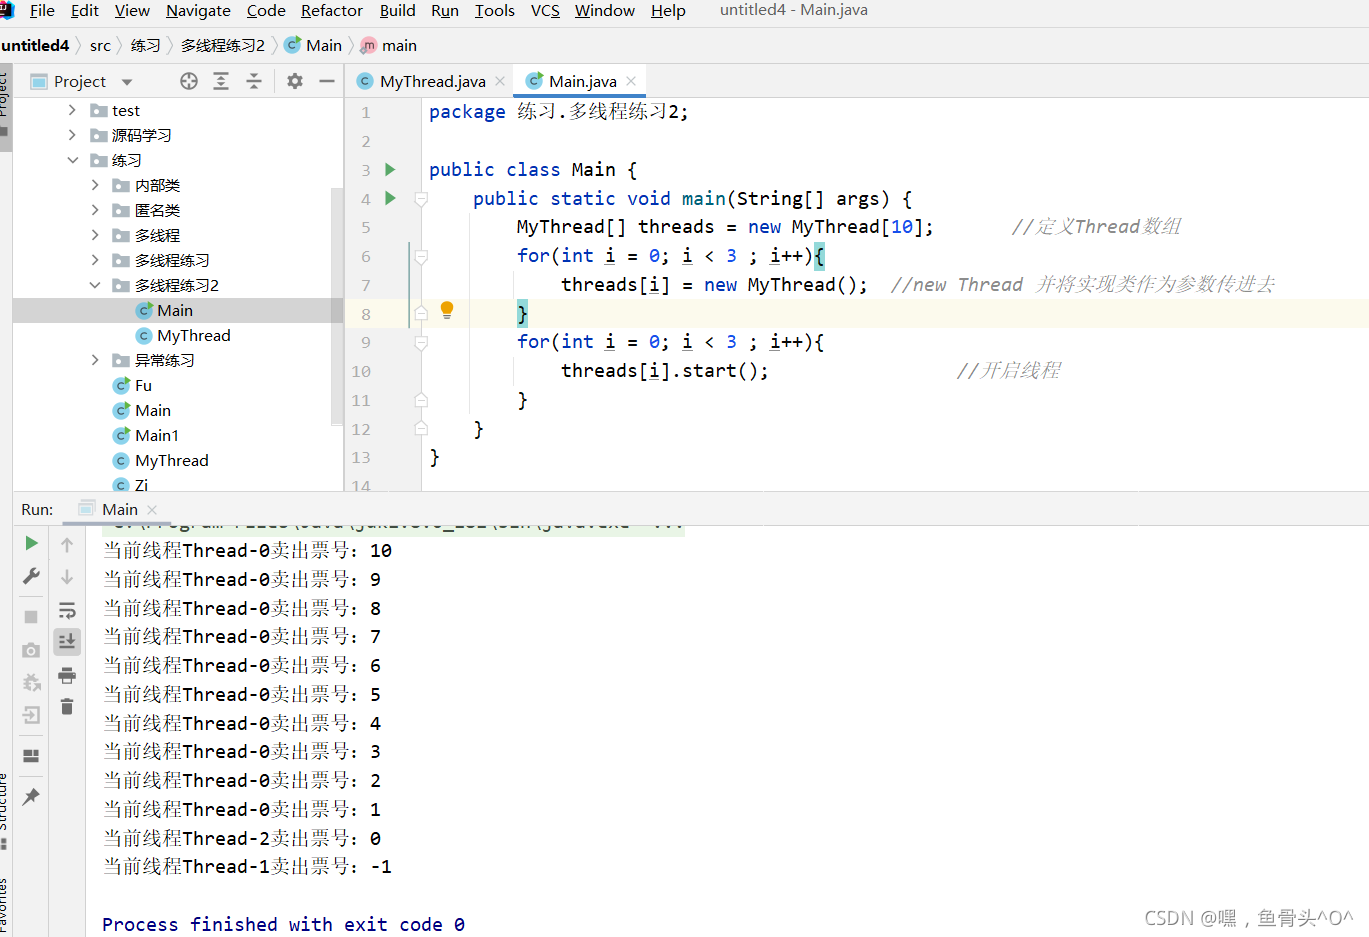Collapse the 多线程练习2 folder

[95, 285]
